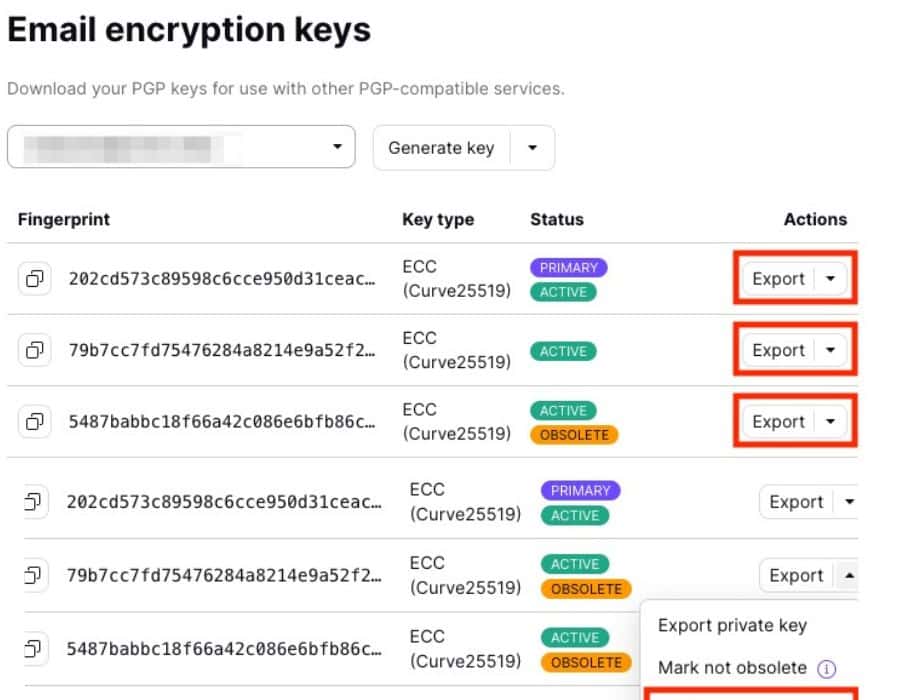Image resolution: width=900 pixels, height=700 pixels.
Task: Click copy icon in the first 202cd row
Action: click(35, 279)
